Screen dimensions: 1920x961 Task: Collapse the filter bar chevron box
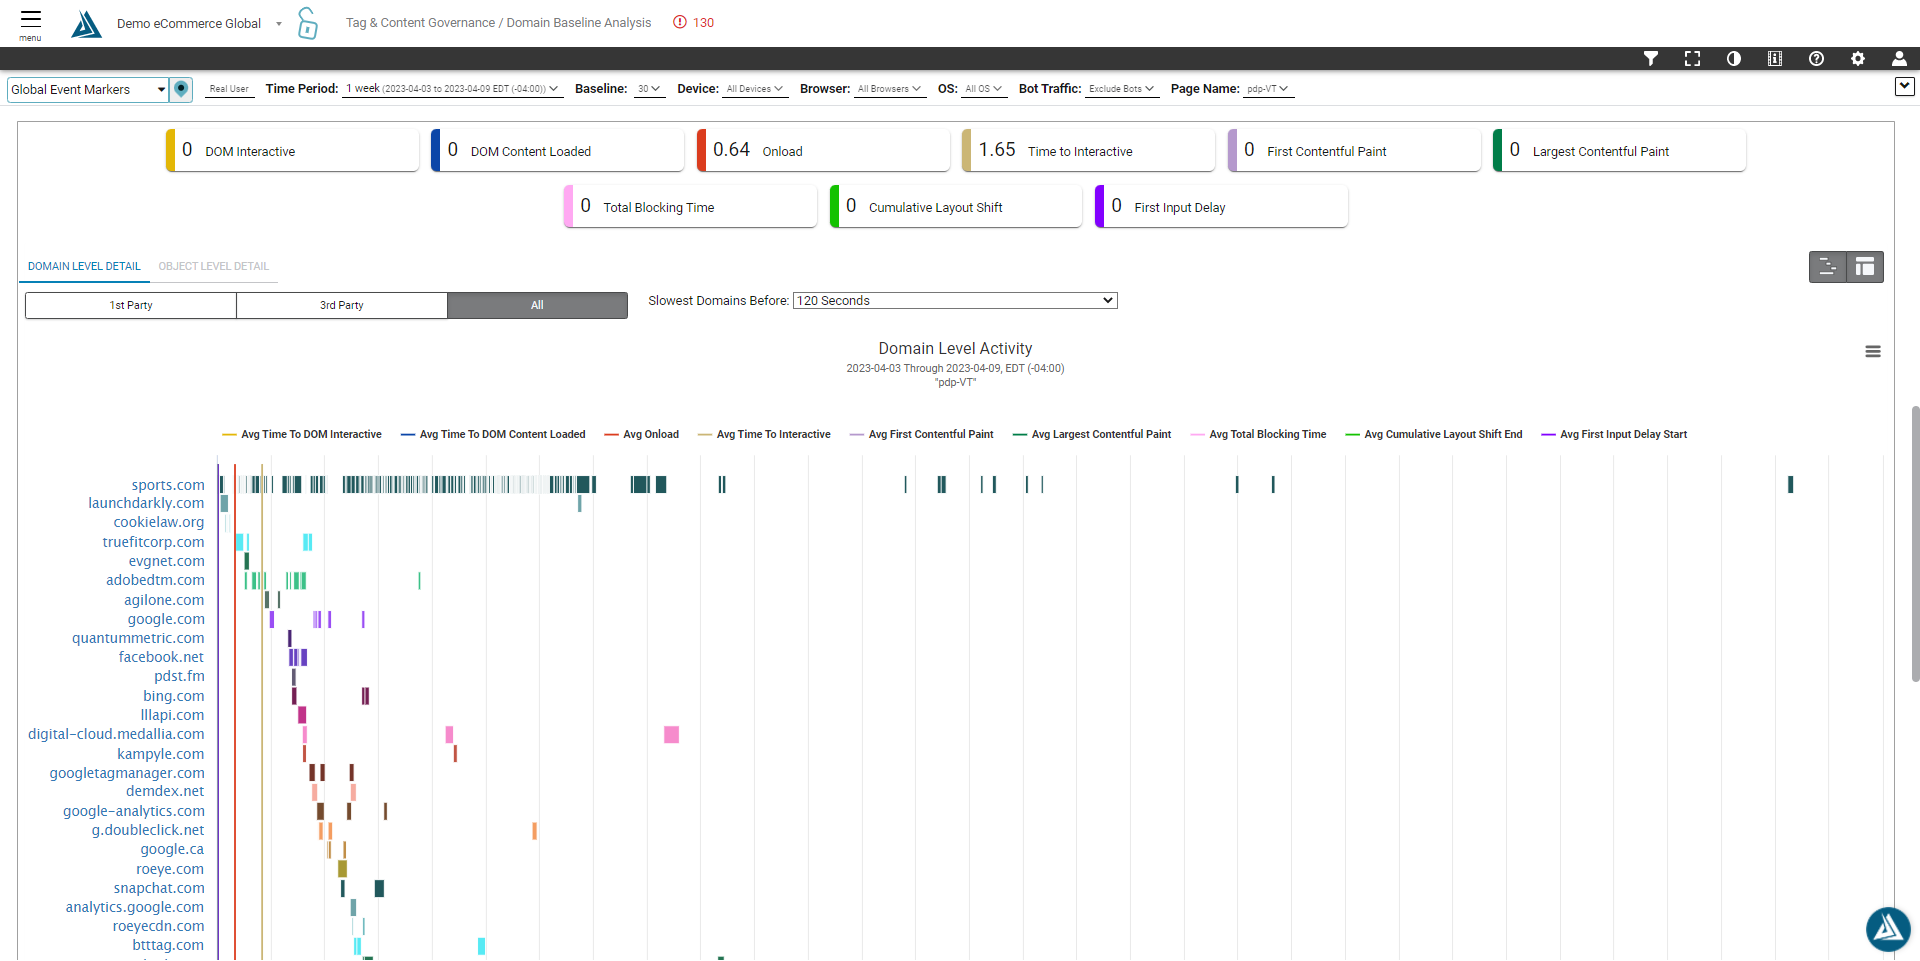[x=1905, y=87]
